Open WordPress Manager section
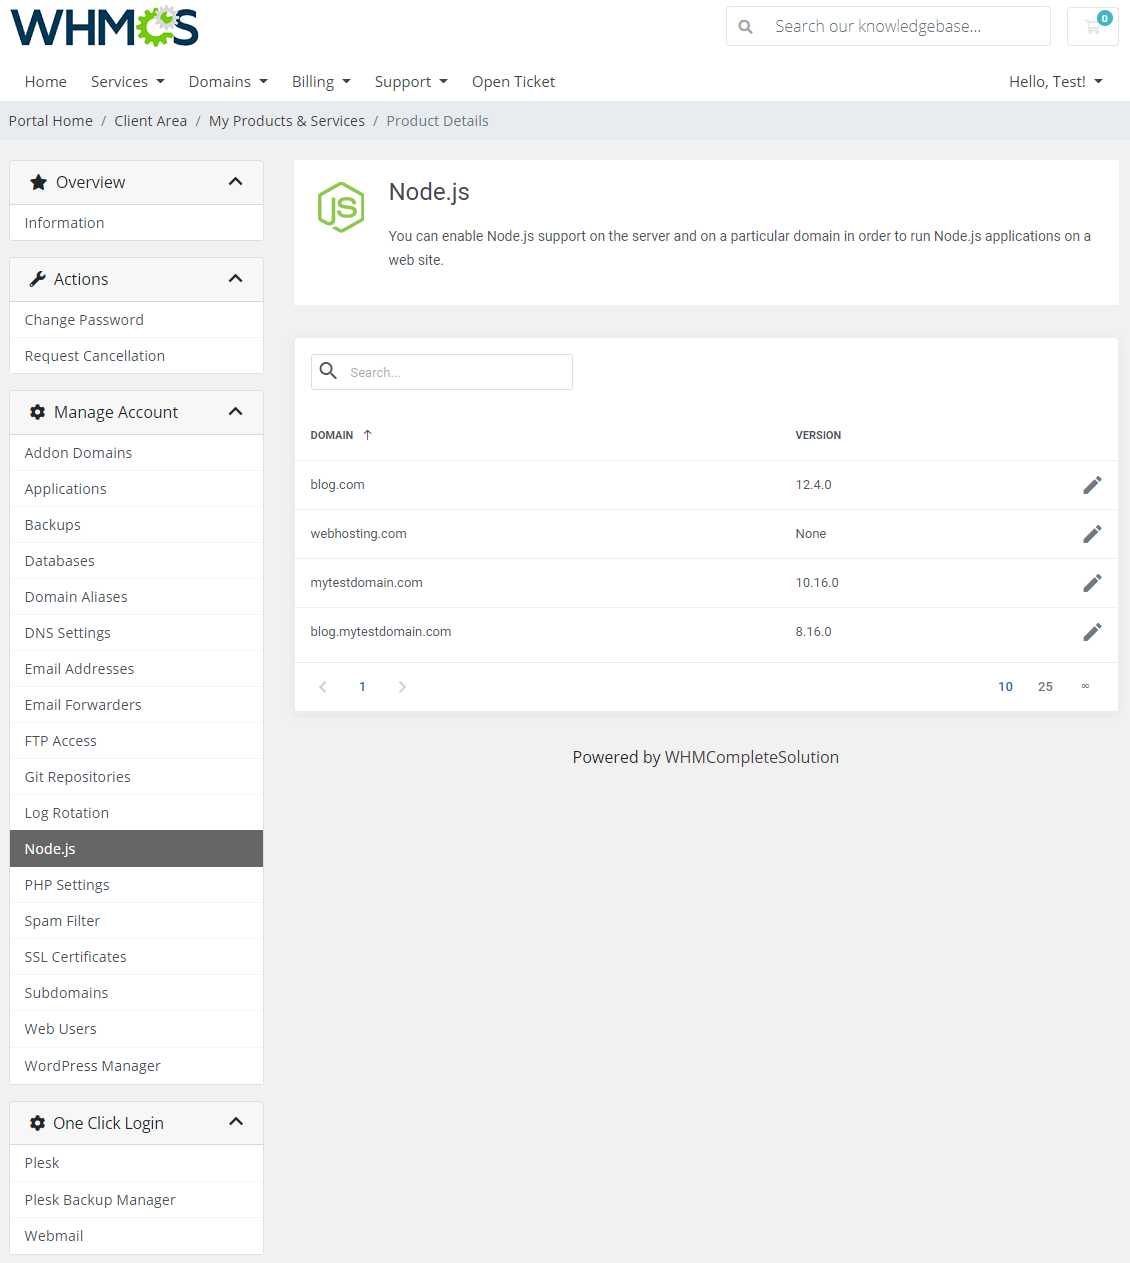1130x1263 pixels. point(136,1066)
